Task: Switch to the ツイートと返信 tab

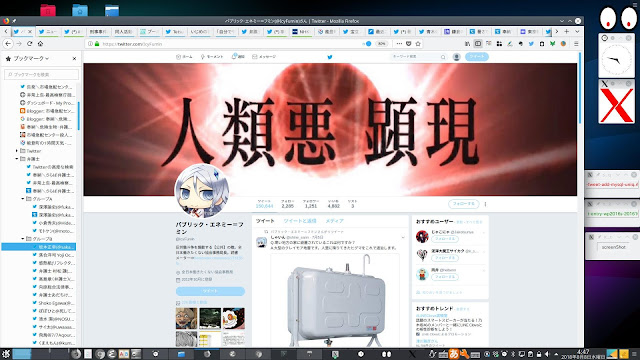Action: click(x=300, y=221)
